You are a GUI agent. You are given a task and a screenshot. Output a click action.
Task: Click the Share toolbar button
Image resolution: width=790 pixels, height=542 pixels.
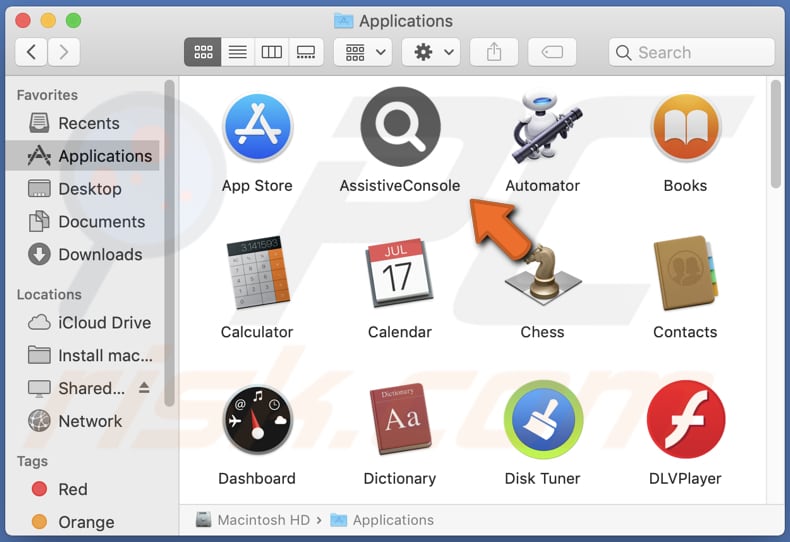point(494,52)
